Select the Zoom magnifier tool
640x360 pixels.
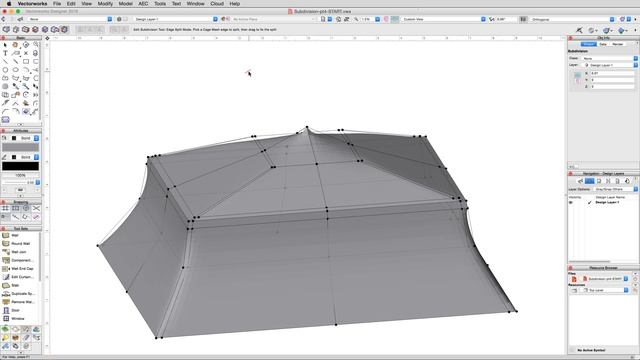(36, 44)
